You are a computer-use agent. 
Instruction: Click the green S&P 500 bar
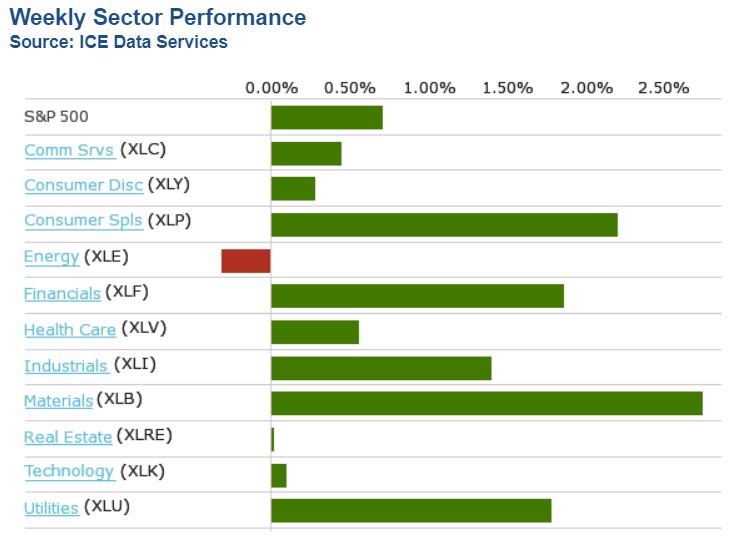pyautogui.click(x=326, y=117)
